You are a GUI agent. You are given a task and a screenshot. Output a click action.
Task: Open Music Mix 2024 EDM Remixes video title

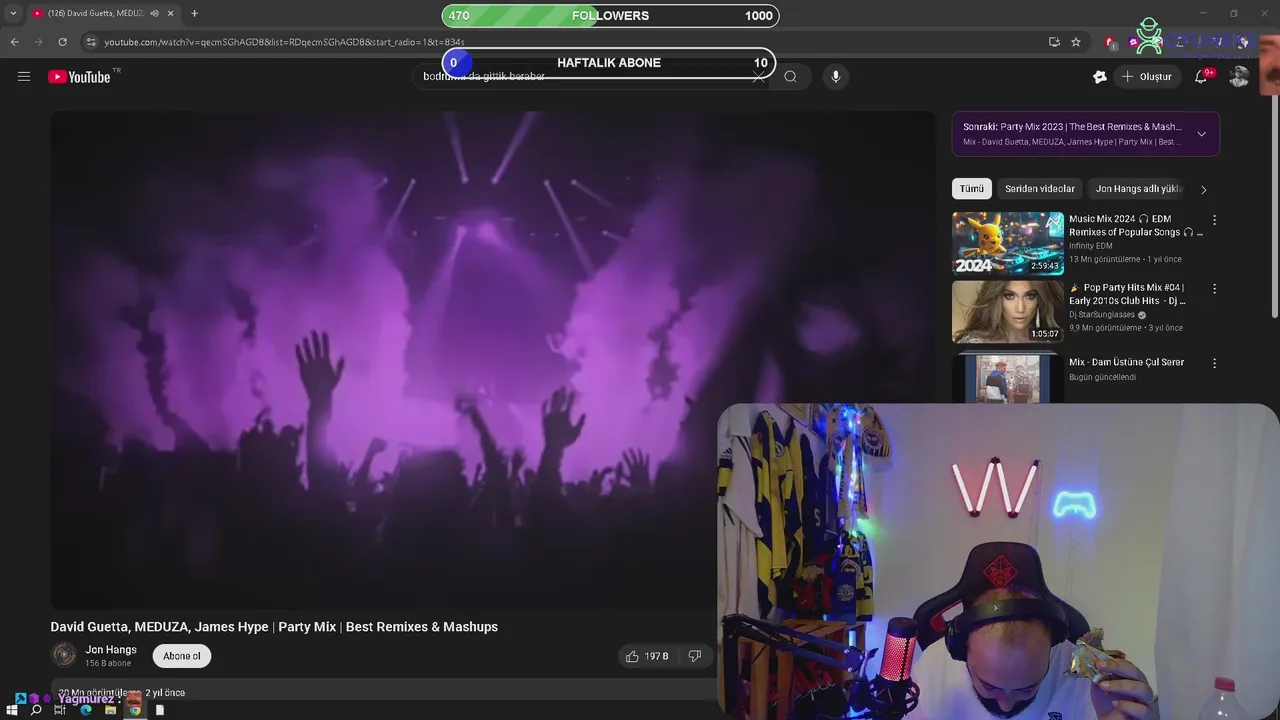tap(1135, 225)
